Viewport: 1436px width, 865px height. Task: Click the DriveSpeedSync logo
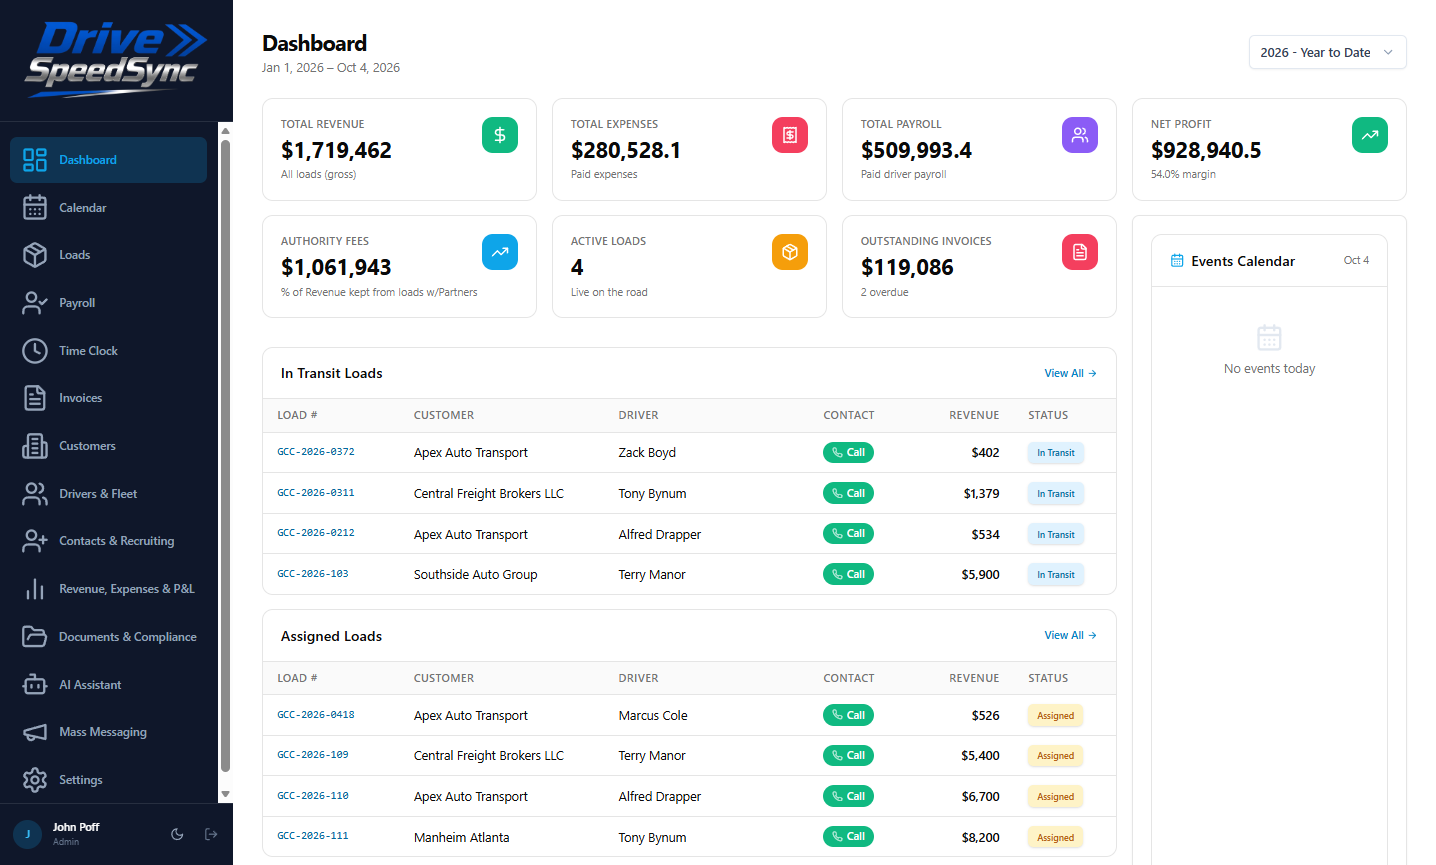pos(116,59)
